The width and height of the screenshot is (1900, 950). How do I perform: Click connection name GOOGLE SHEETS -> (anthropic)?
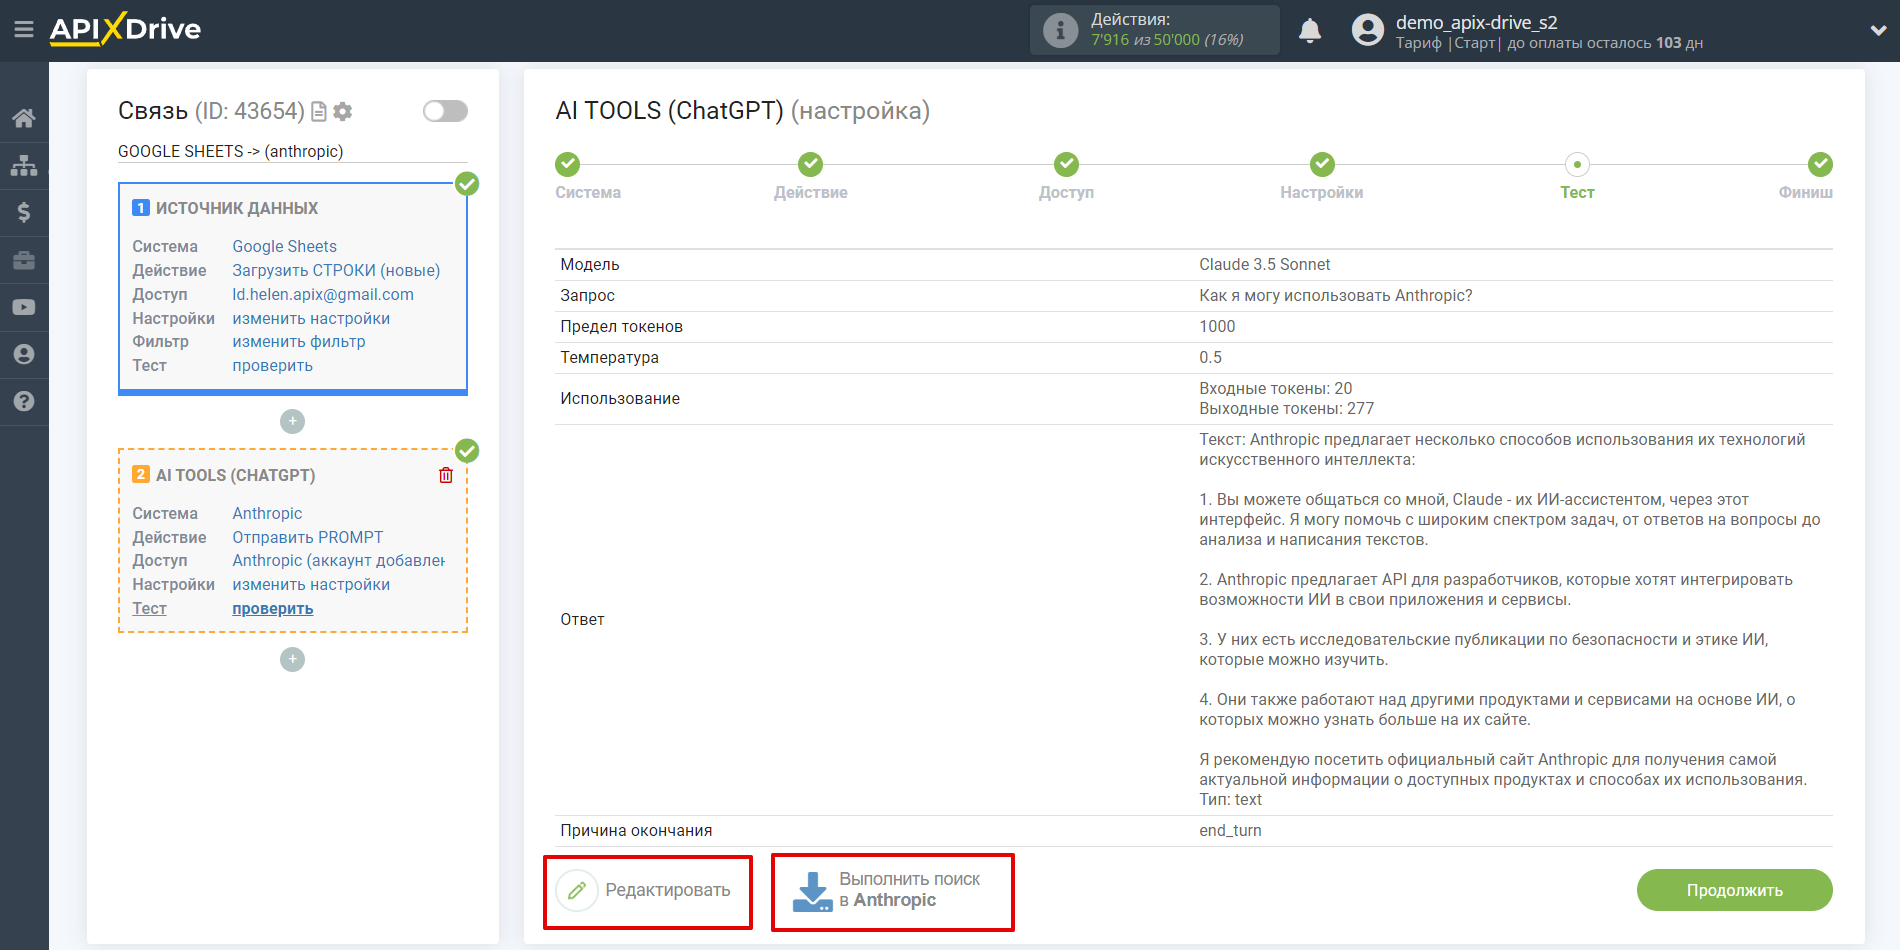[230, 151]
